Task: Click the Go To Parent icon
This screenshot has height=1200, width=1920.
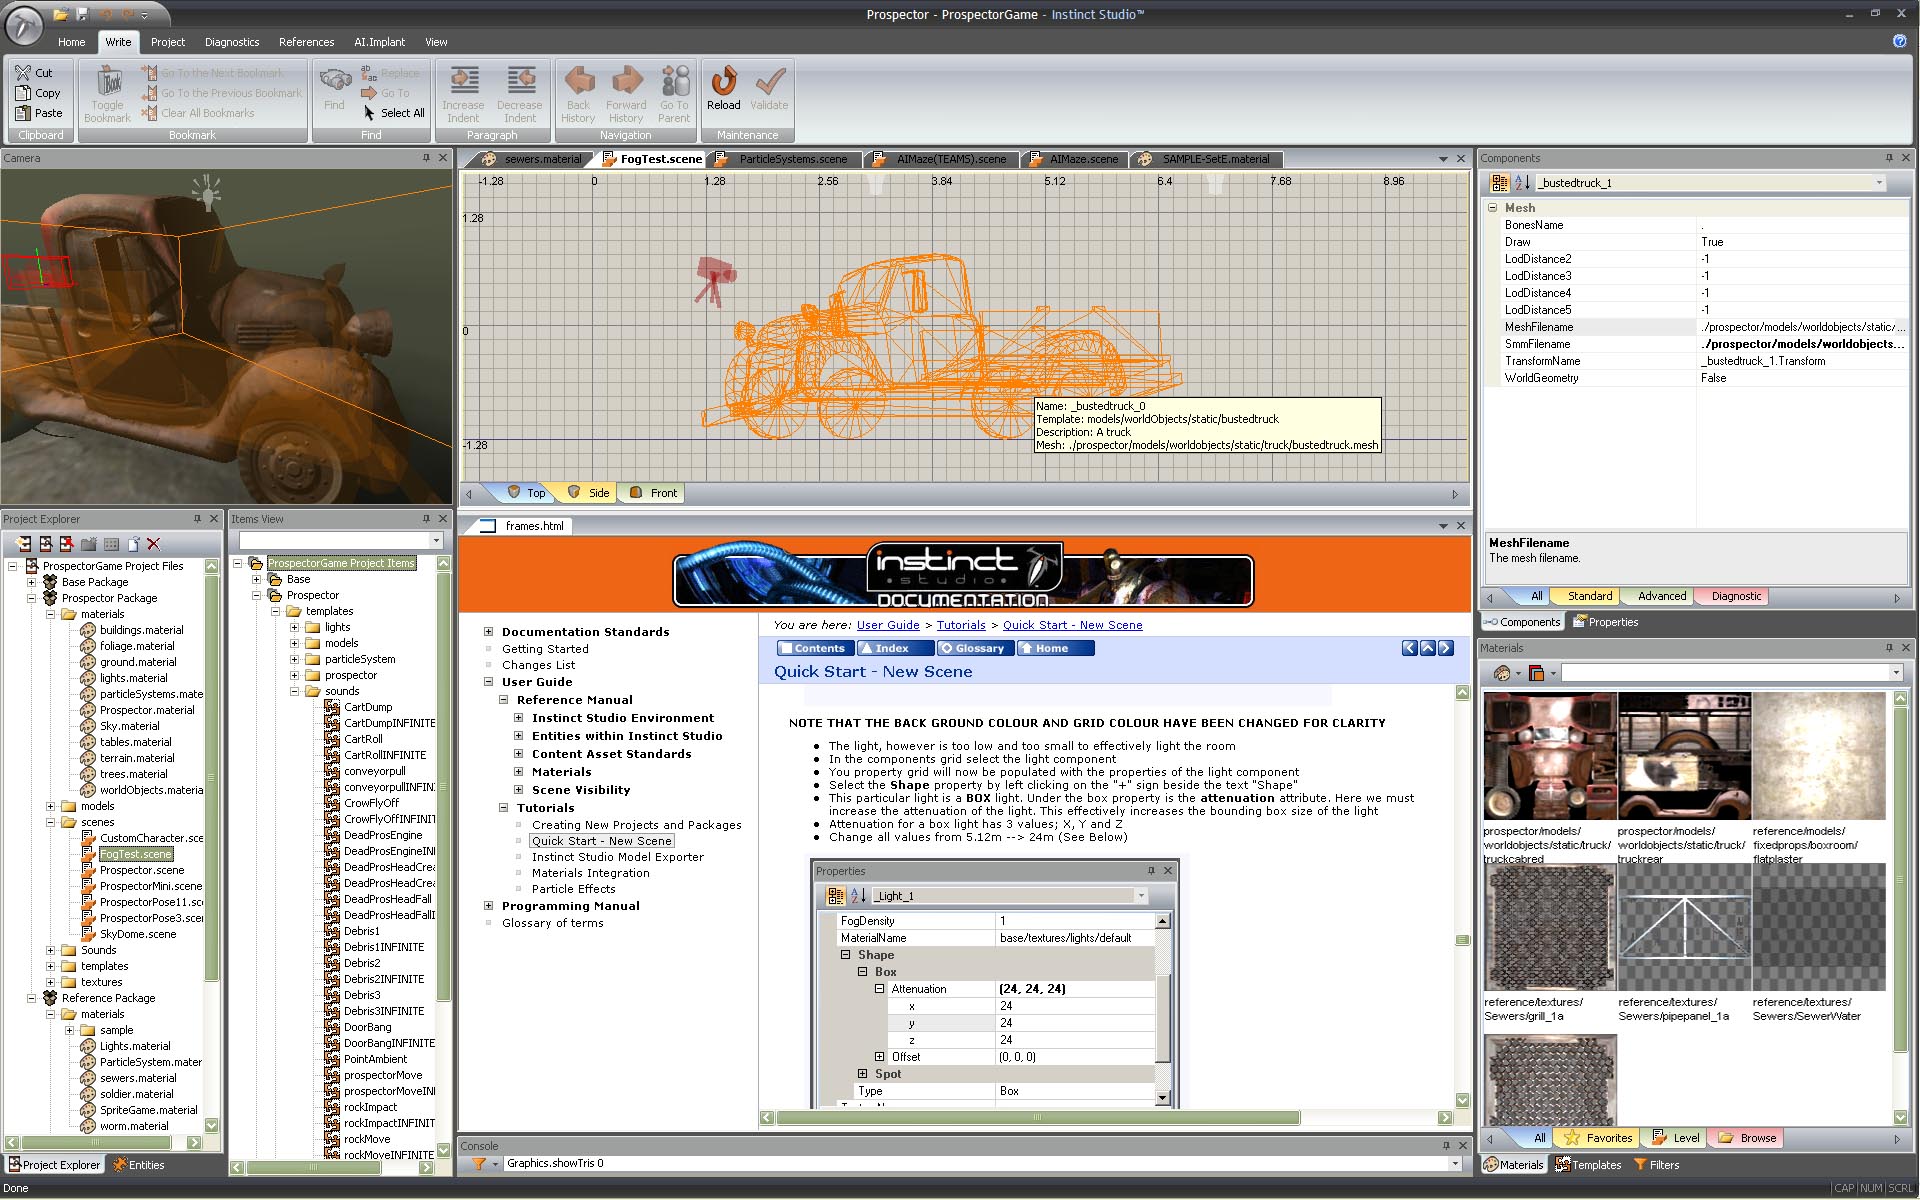Action: click(675, 80)
